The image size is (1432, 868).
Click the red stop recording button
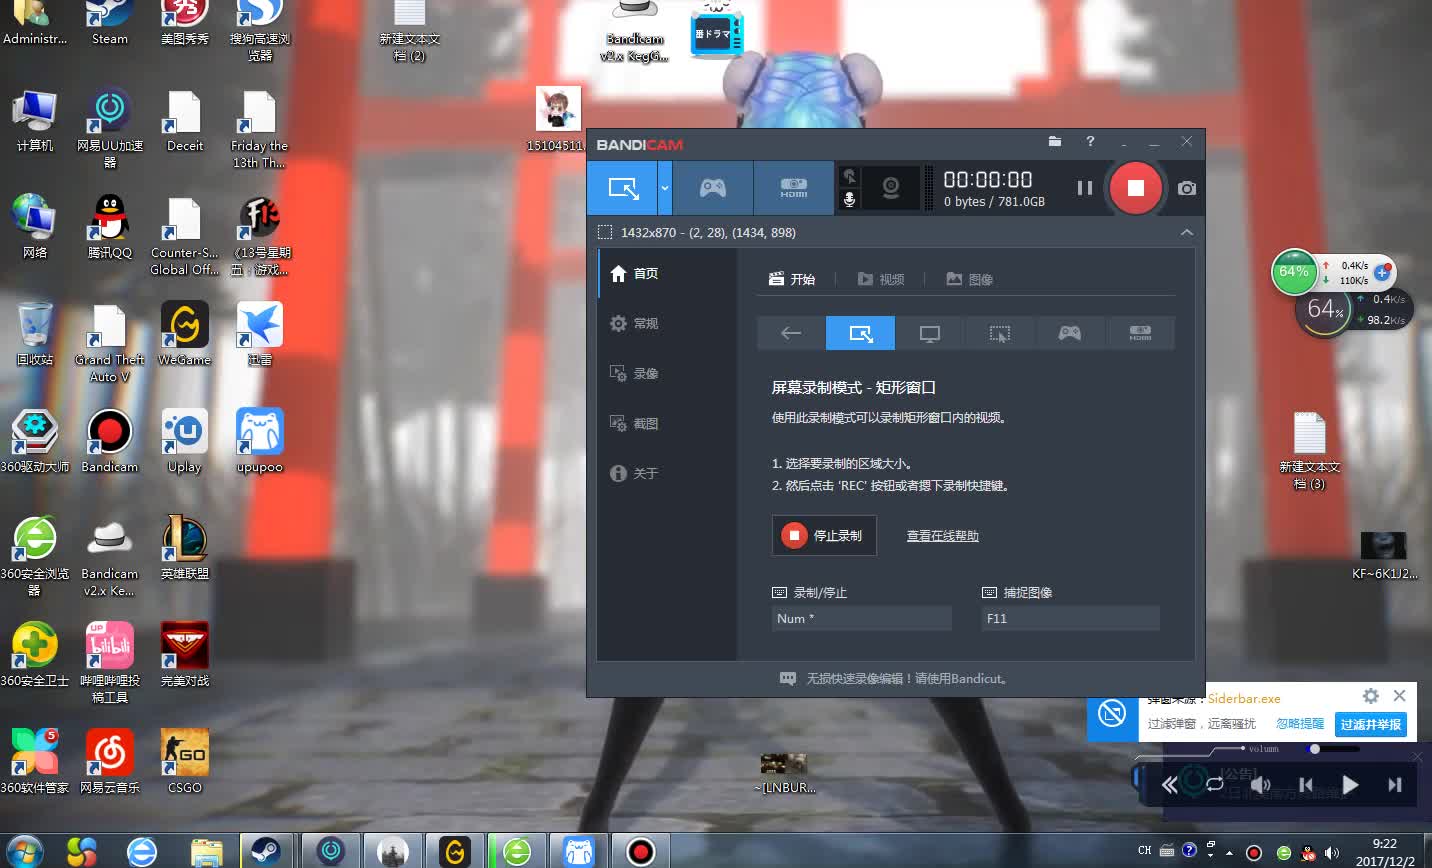[x=1135, y=188]
